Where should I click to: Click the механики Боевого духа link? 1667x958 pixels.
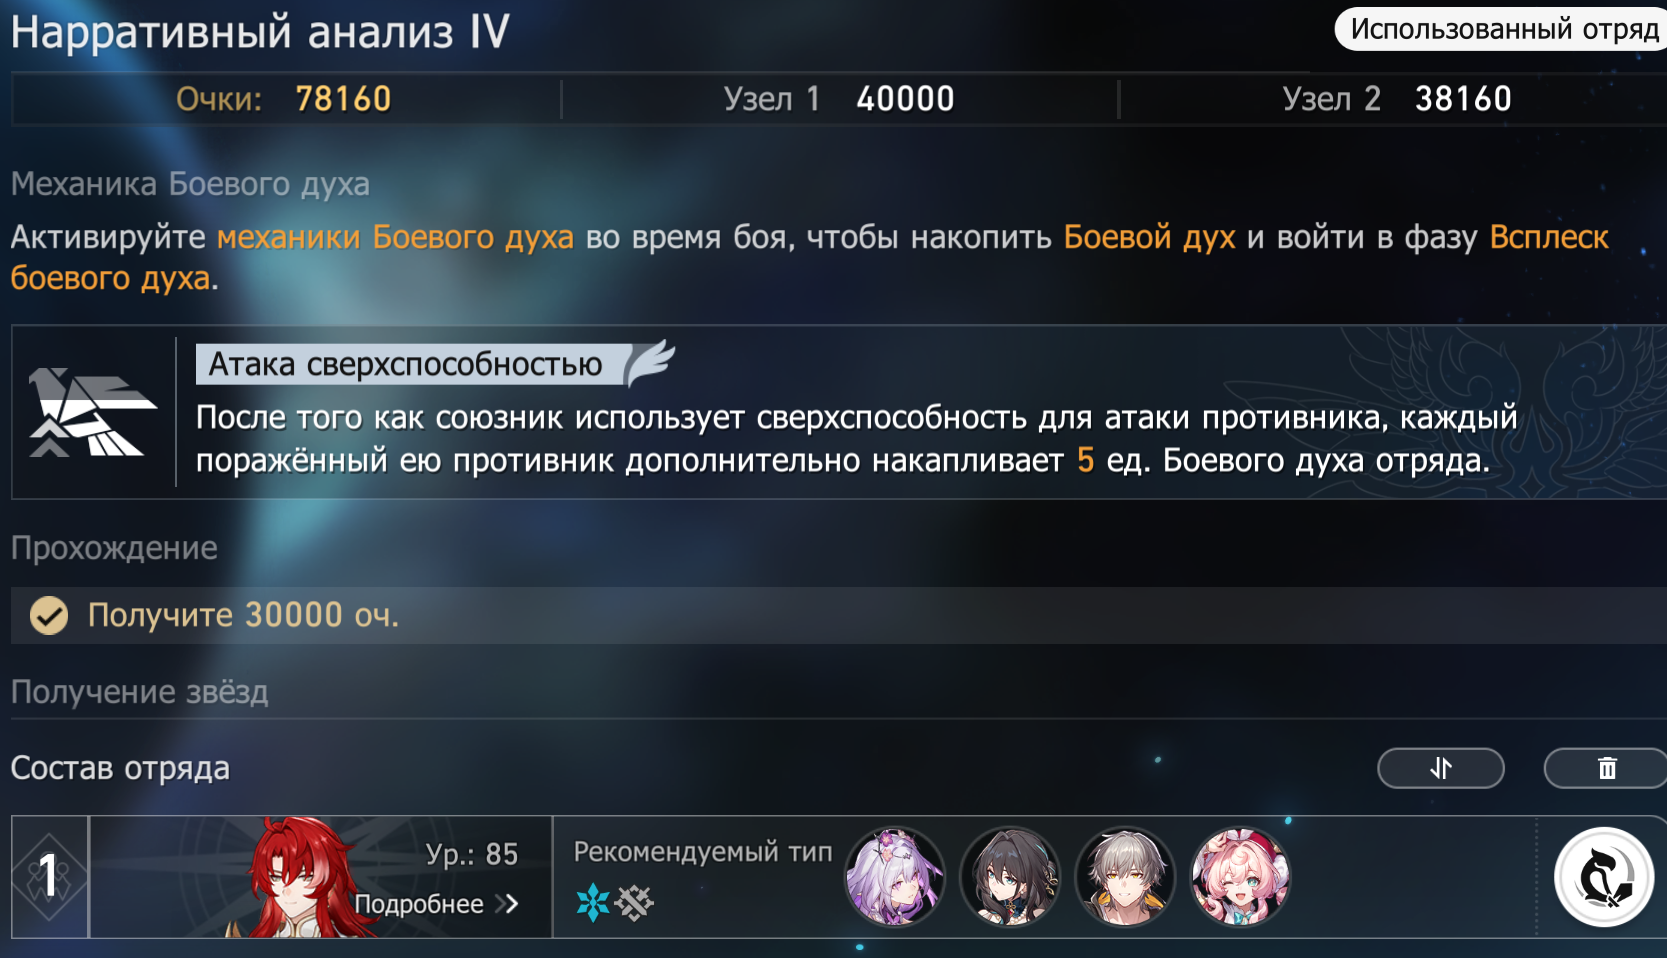395,237
